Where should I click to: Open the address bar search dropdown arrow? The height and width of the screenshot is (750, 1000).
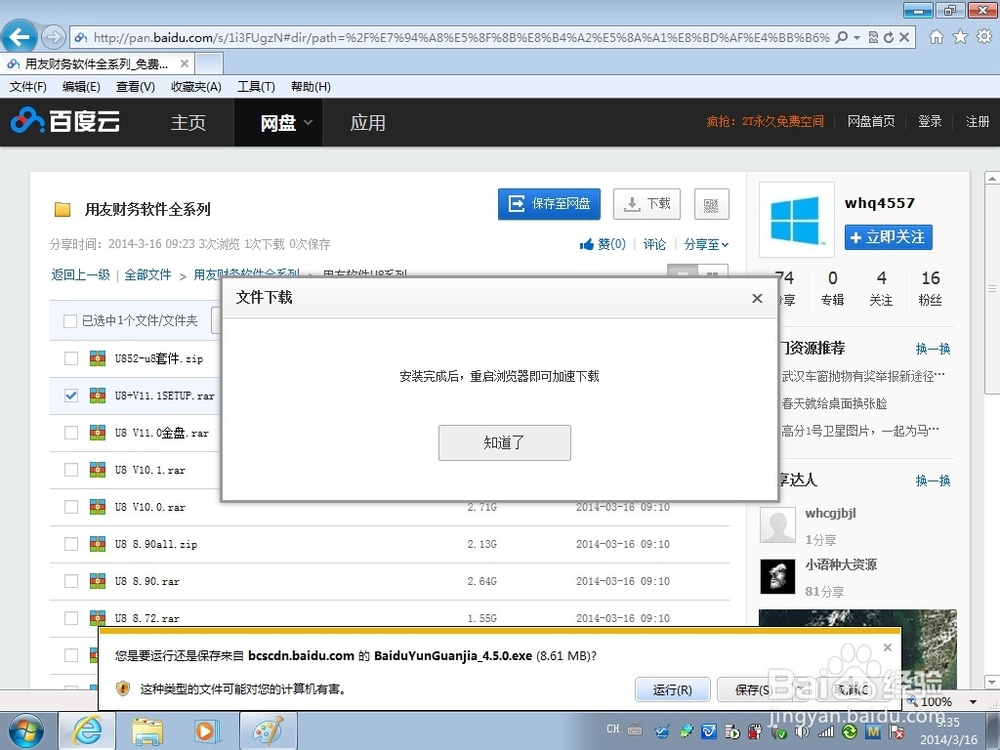coord(857,38)
